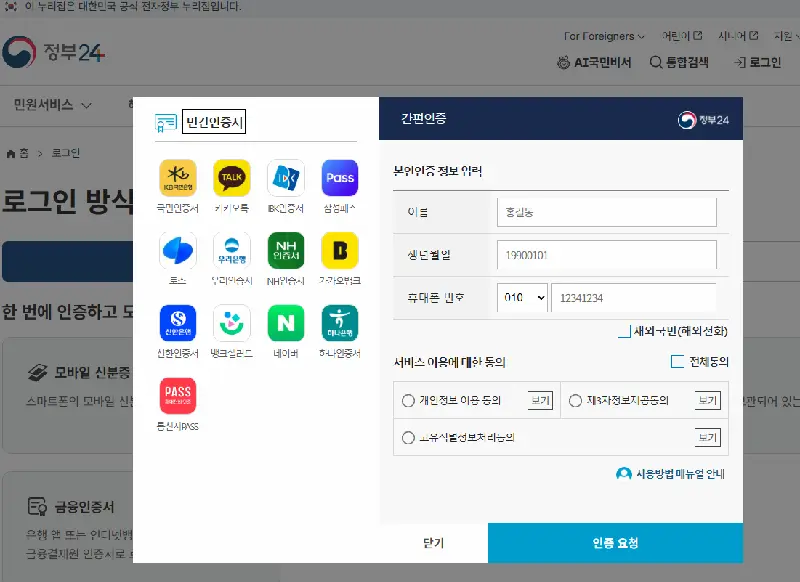Click the 생년월일 input field
Screen dimensions: 800x582
[607, 255]
